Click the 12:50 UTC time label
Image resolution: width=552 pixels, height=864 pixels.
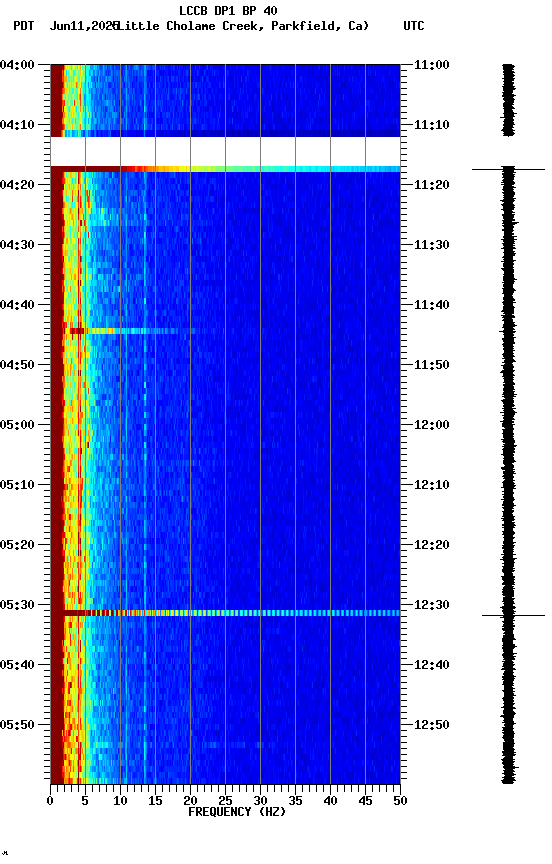431,725
